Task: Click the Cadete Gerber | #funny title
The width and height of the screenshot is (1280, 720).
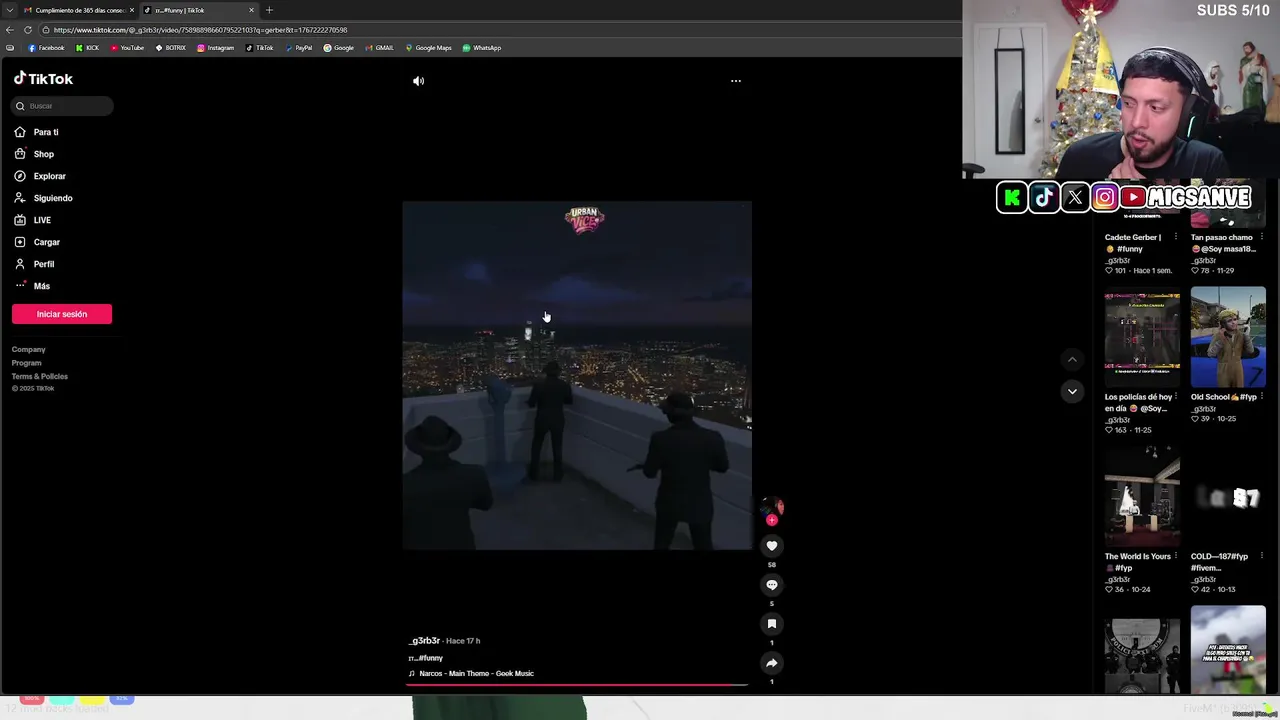Action: point(1134,243)
